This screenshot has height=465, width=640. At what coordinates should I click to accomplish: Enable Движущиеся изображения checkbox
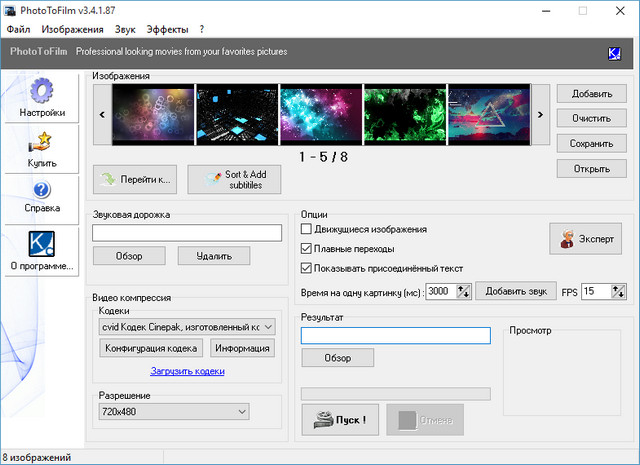point(307,230)
